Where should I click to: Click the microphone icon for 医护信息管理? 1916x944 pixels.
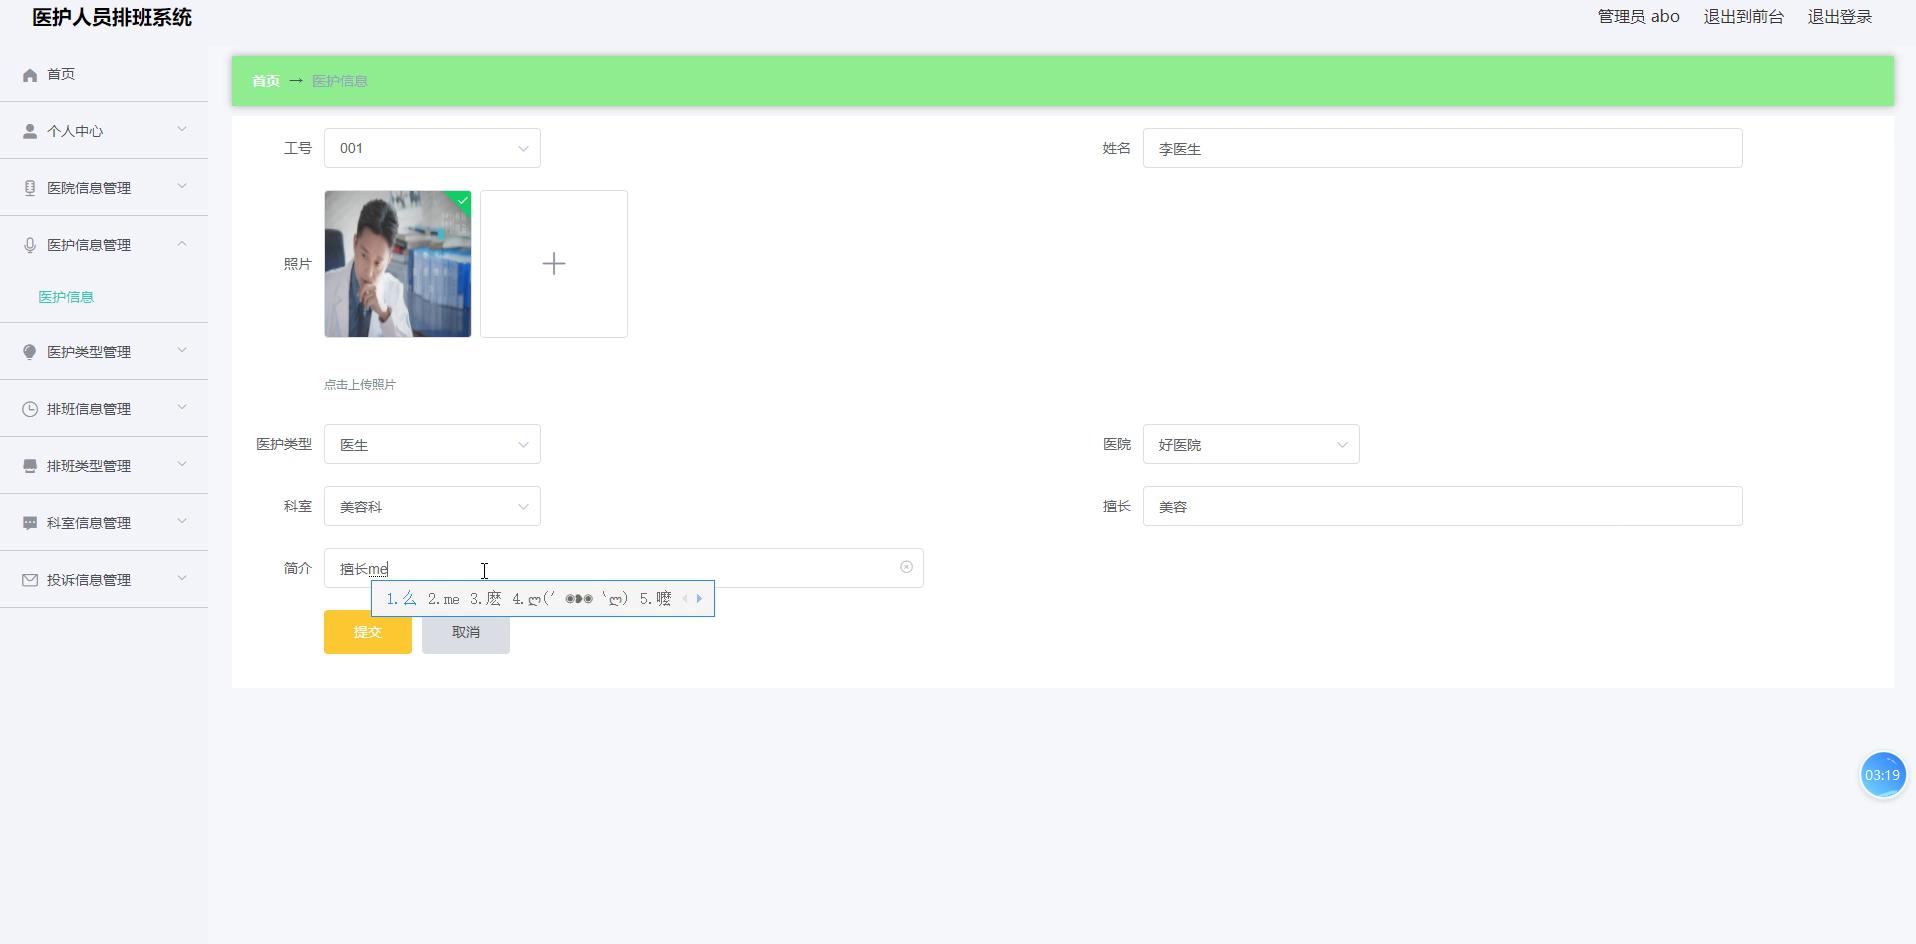pyautogui.click(x=30, y=245)
